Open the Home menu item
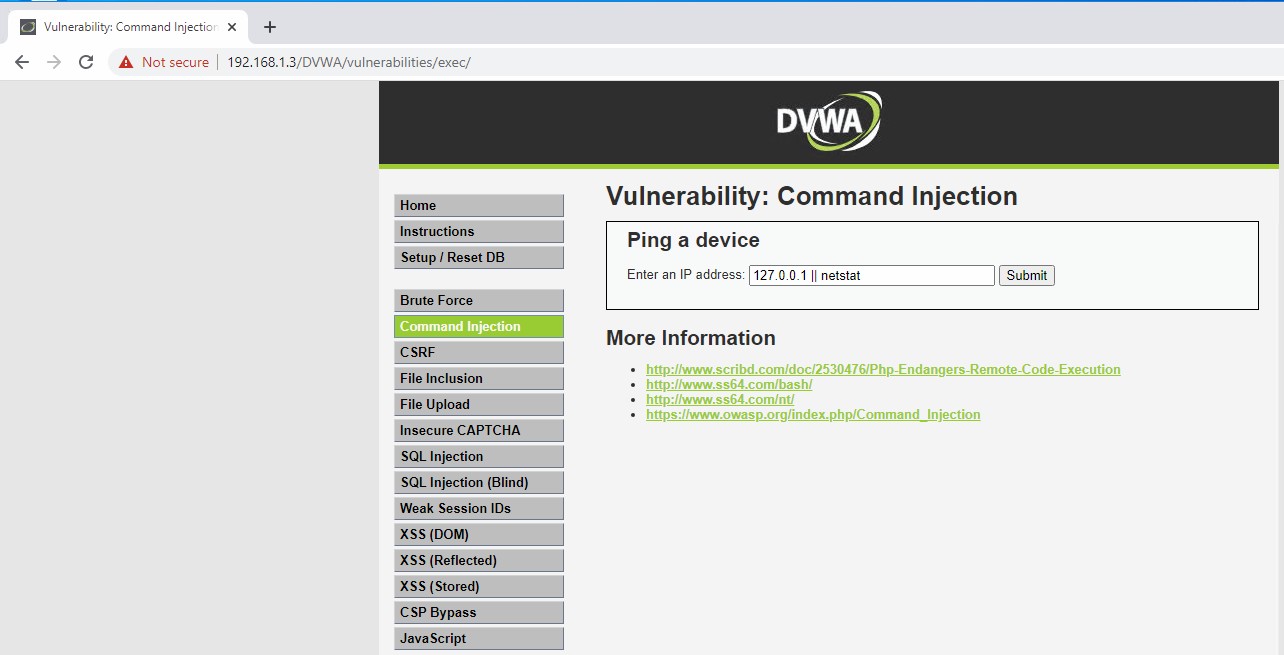The width and height of the screenshot is (1284, 655). tap(479, 205)
